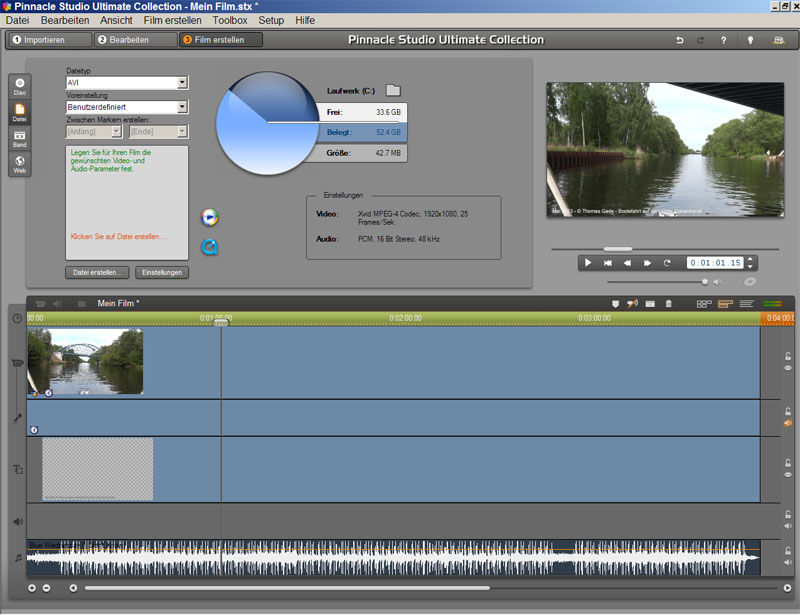Select the Band (tape) output icon
This screenshot has height=615, width=800.
coord(19,138)
